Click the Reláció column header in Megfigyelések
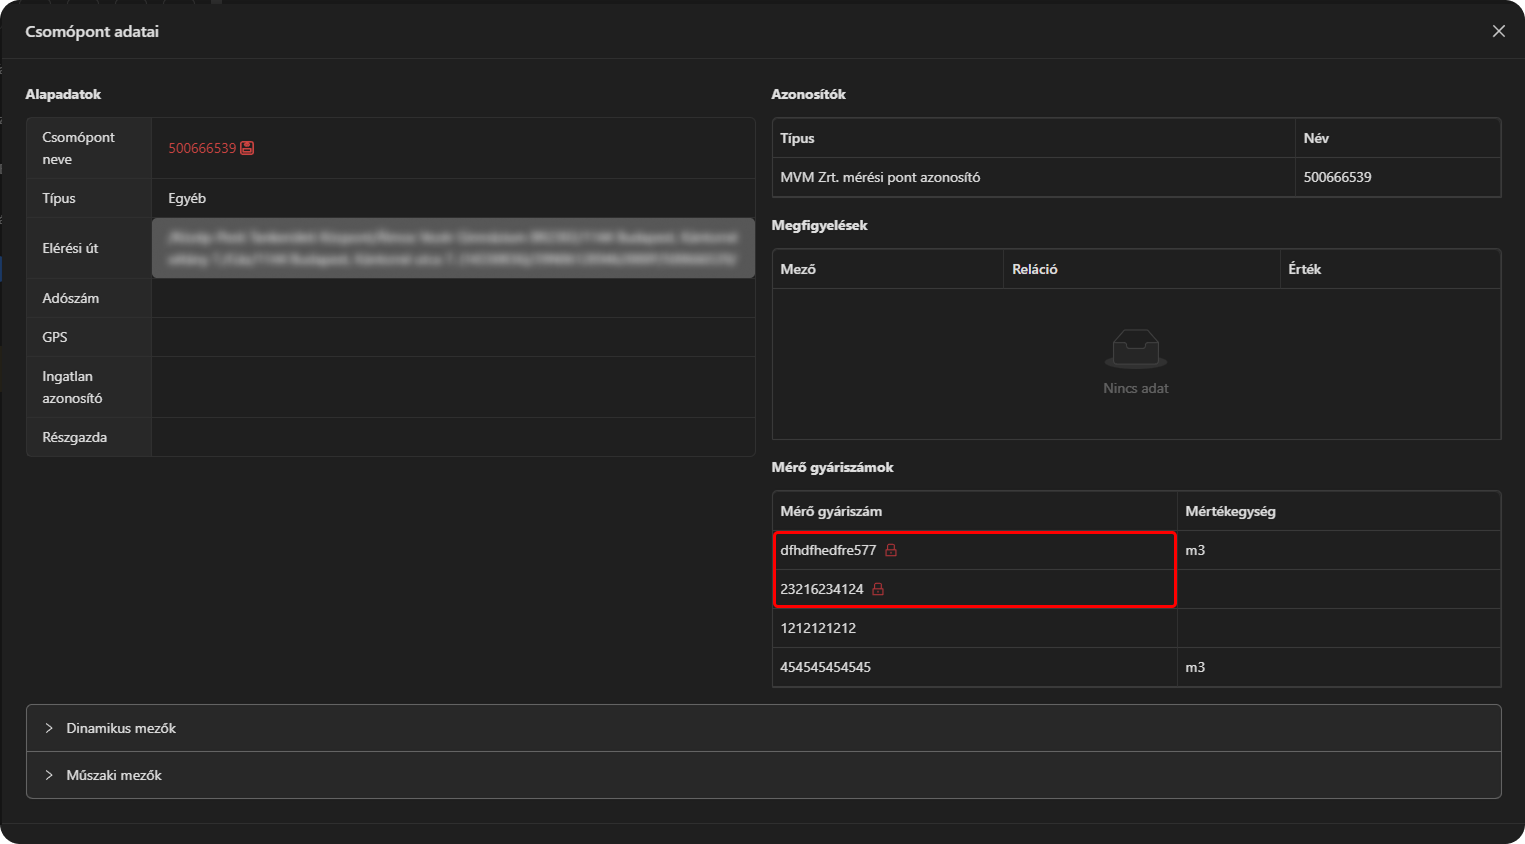This screenshot has width=1525, height=844. click(1034, 269)
